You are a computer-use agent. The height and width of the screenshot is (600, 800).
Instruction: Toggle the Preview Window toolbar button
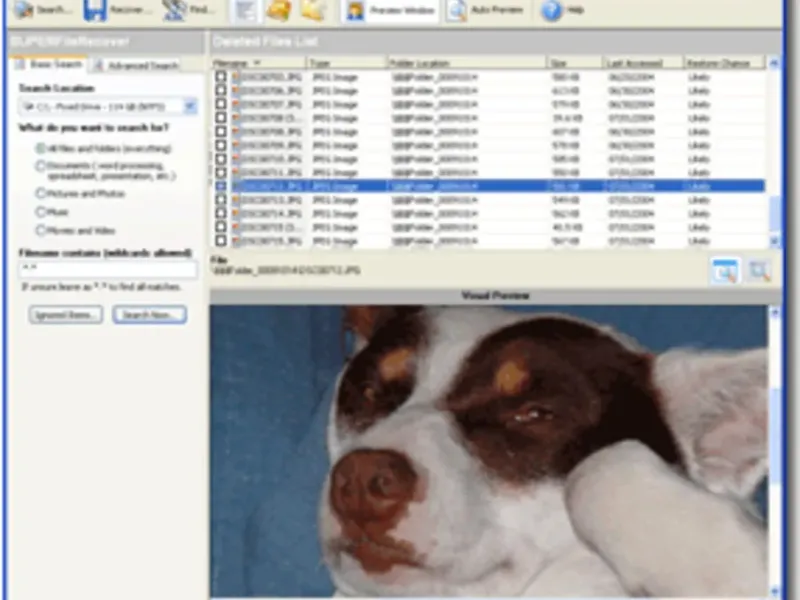pos(390,10)
